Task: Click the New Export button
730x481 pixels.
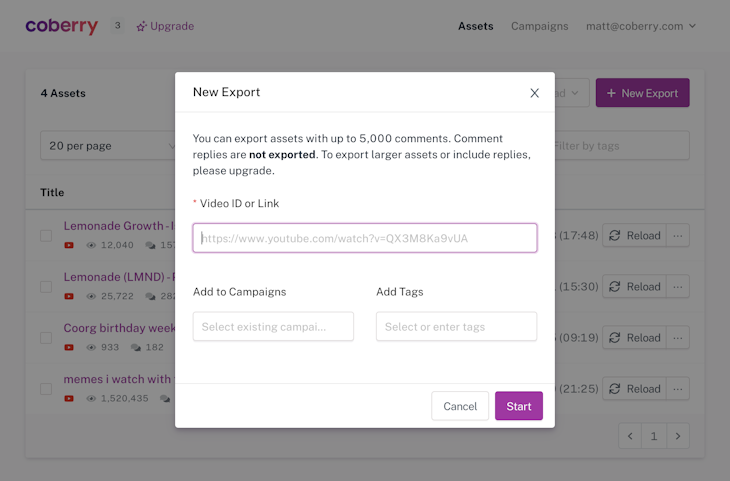Action: (642, 93)
